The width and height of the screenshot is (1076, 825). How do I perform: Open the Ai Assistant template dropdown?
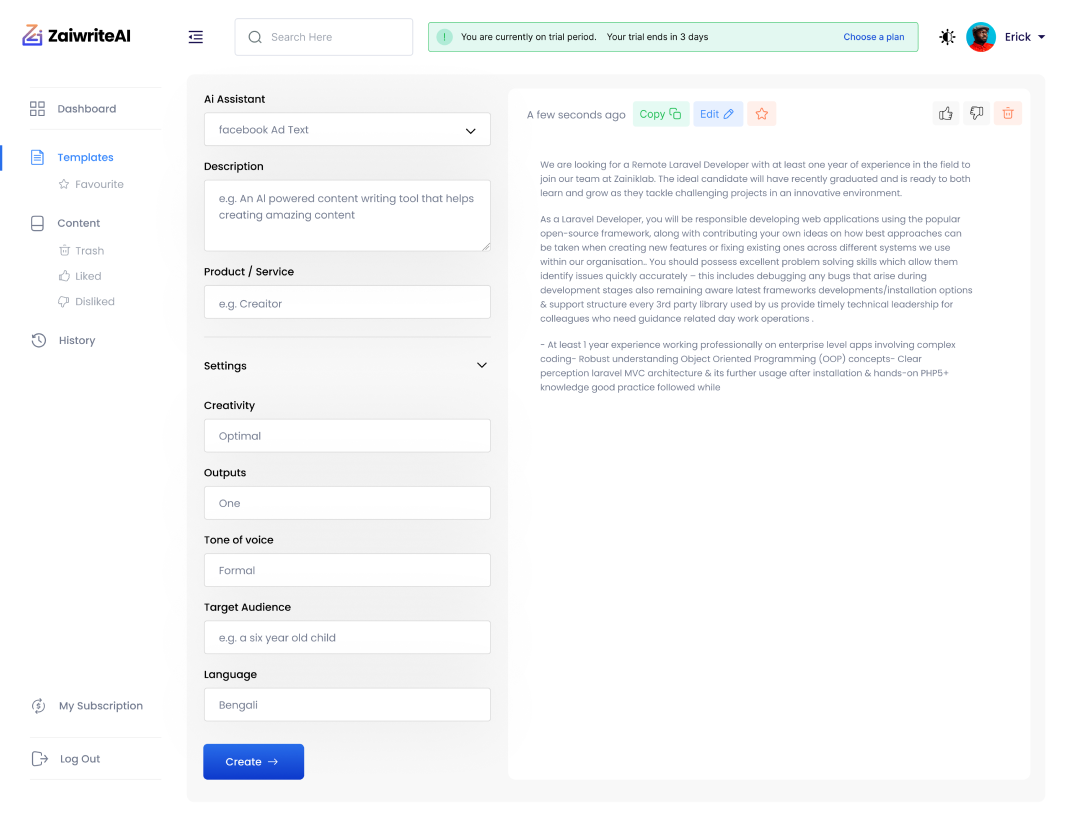click(x=347, y=130)
